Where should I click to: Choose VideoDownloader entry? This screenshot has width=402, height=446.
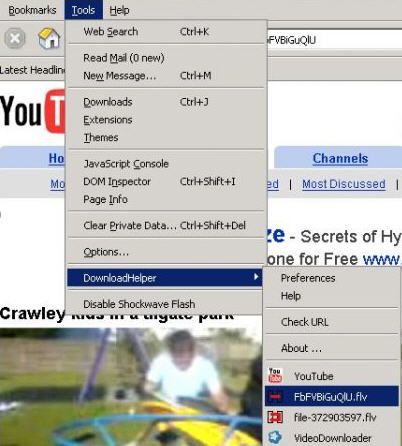(x=332, y=437)
